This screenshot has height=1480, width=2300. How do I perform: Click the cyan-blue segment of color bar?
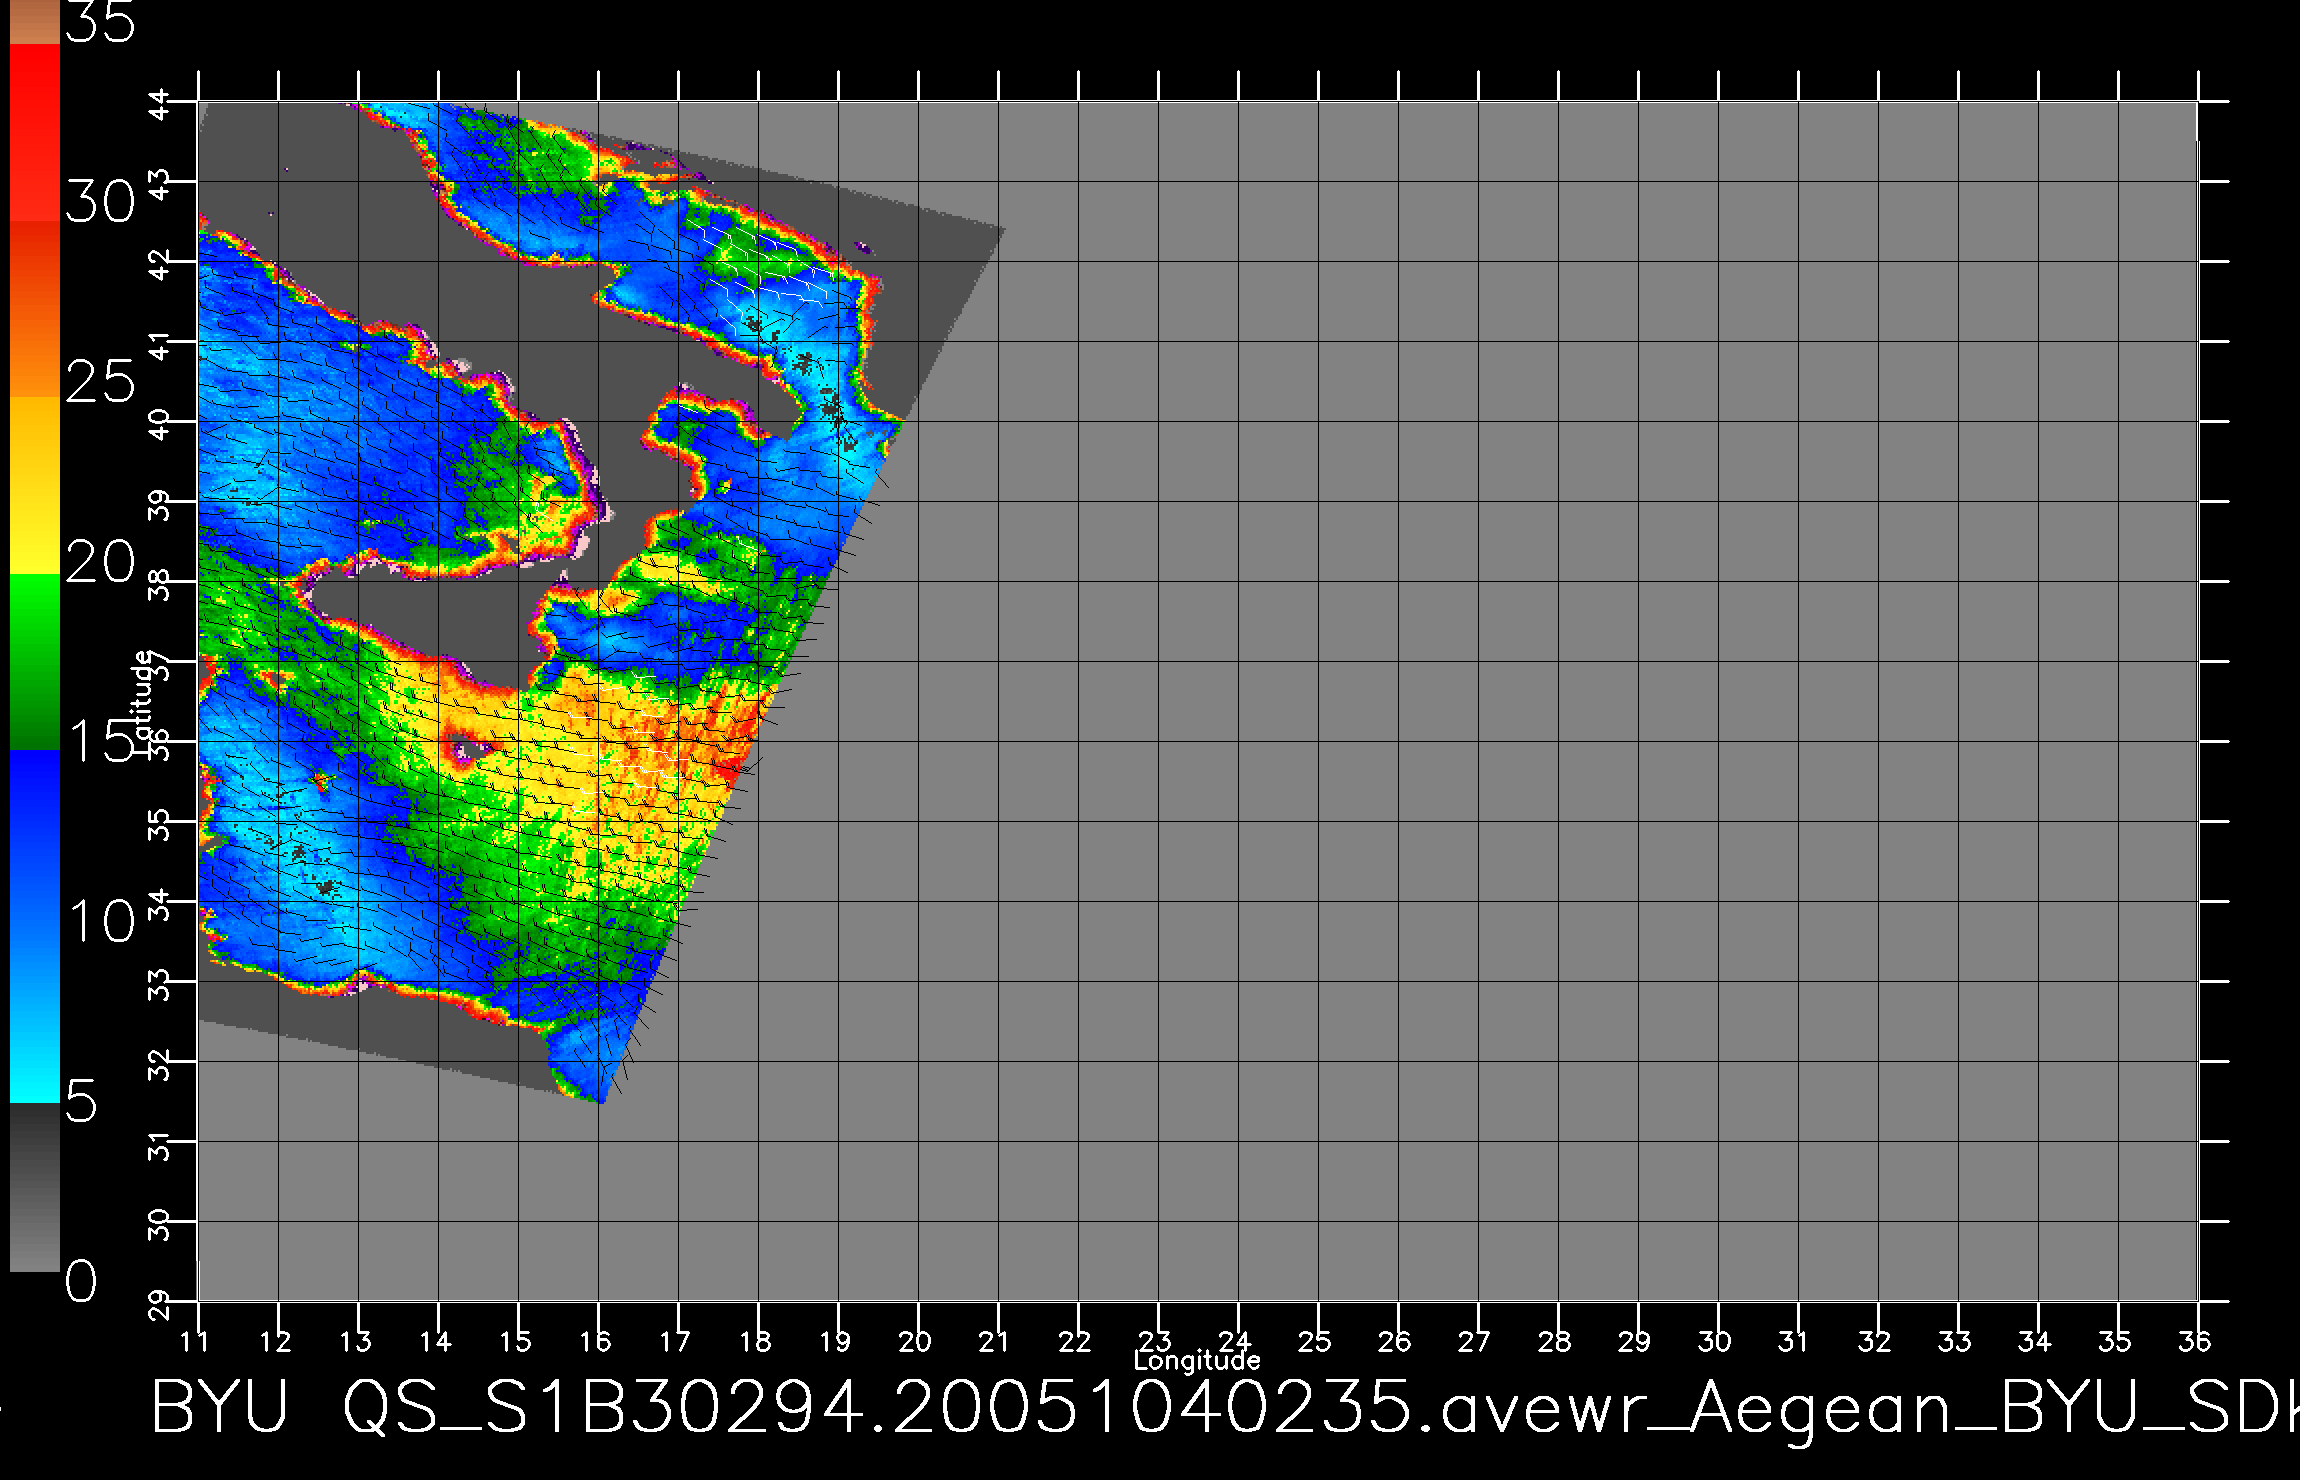(x=35, y=926)
